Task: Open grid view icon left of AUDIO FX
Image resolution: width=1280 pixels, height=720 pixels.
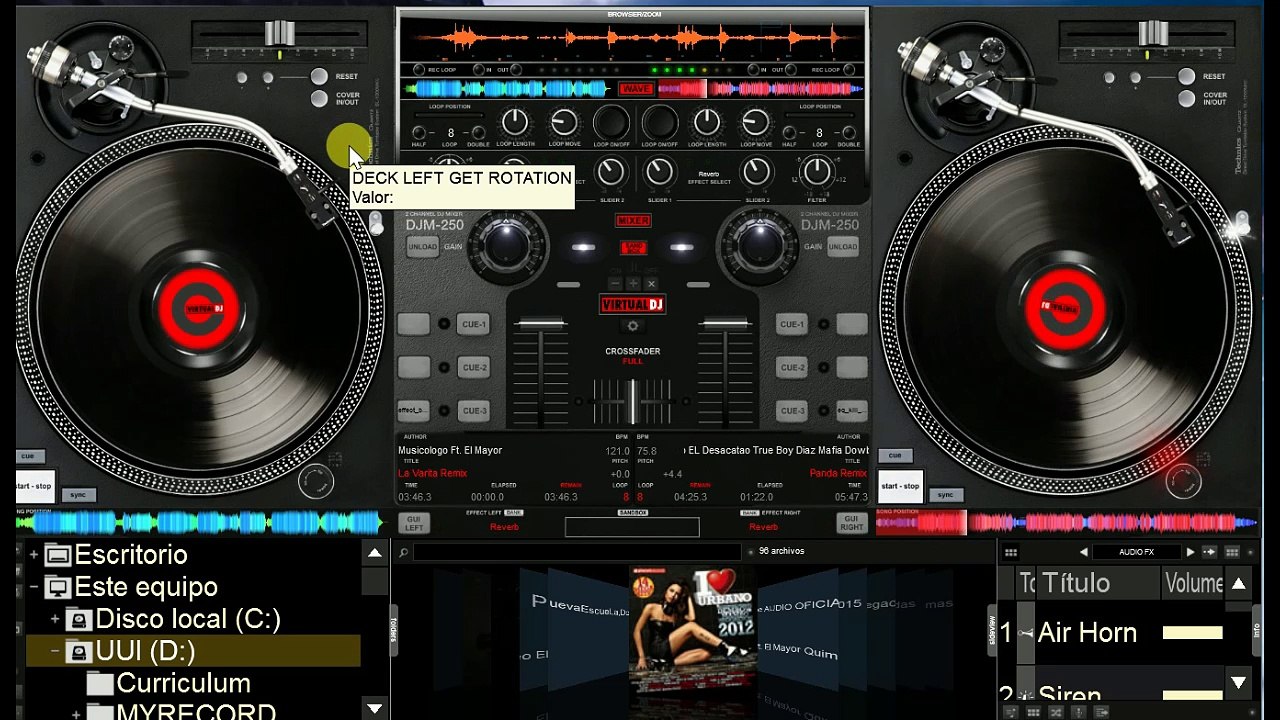Action: [1011, 552]
